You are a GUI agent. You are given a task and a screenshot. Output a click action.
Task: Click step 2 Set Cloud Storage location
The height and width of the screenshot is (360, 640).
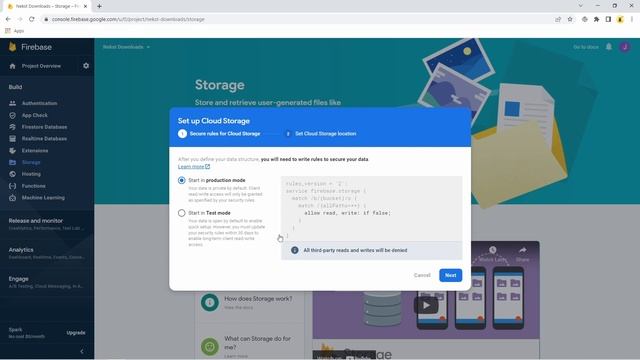point(320,133)
